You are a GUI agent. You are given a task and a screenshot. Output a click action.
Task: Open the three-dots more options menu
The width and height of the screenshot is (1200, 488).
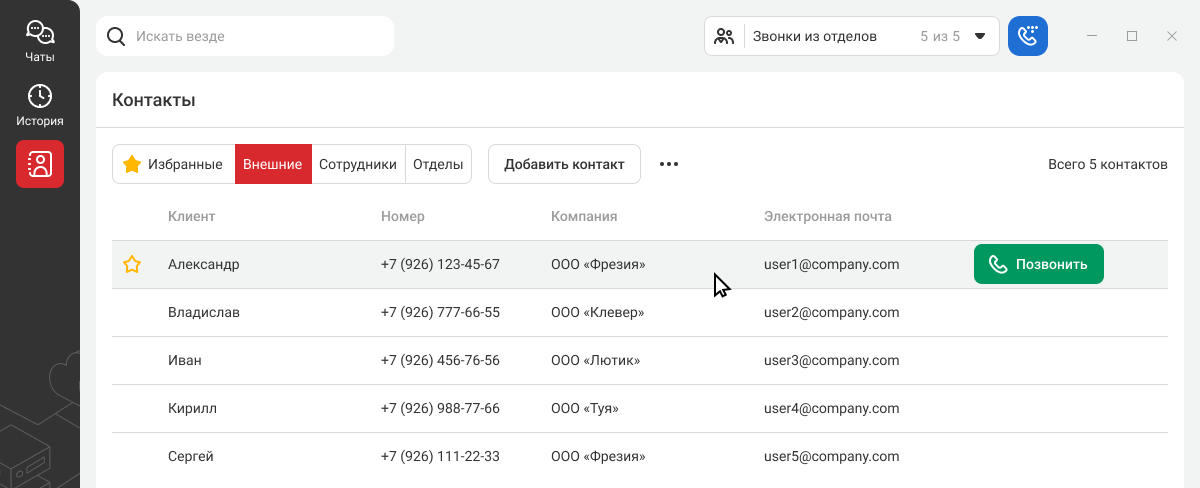click(669, 164)
